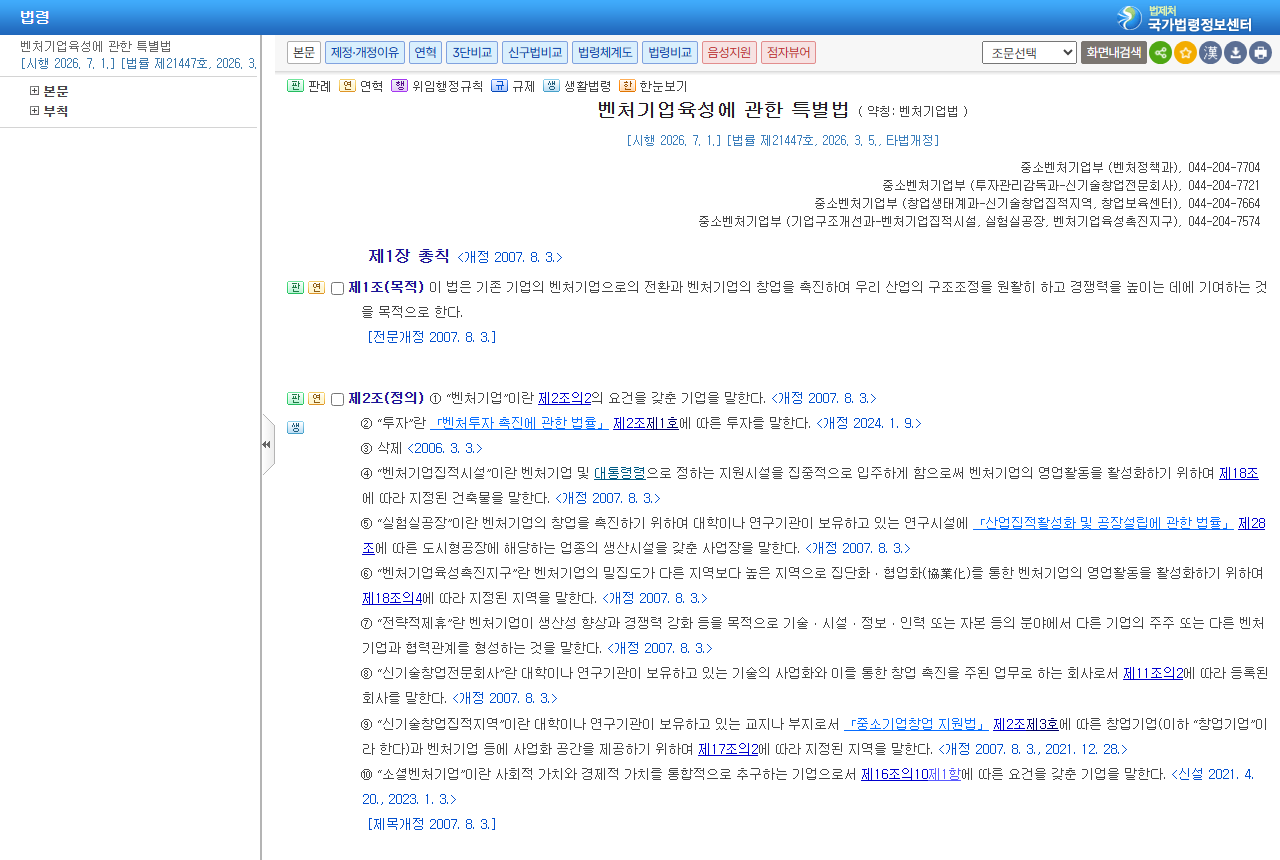Select 벤처기업육성에 관한 특별법 in the sidebar
Viewport: 1280px width, 860px height.
tap(96, 46)
